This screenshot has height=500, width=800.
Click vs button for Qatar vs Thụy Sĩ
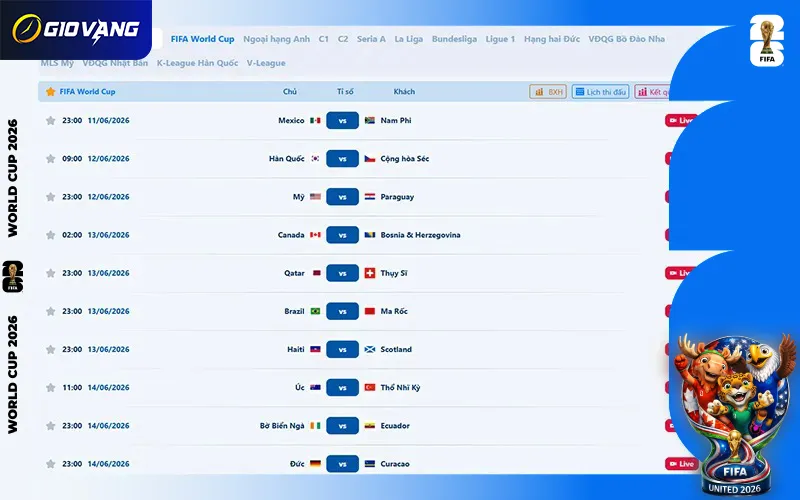click(342, 273)
